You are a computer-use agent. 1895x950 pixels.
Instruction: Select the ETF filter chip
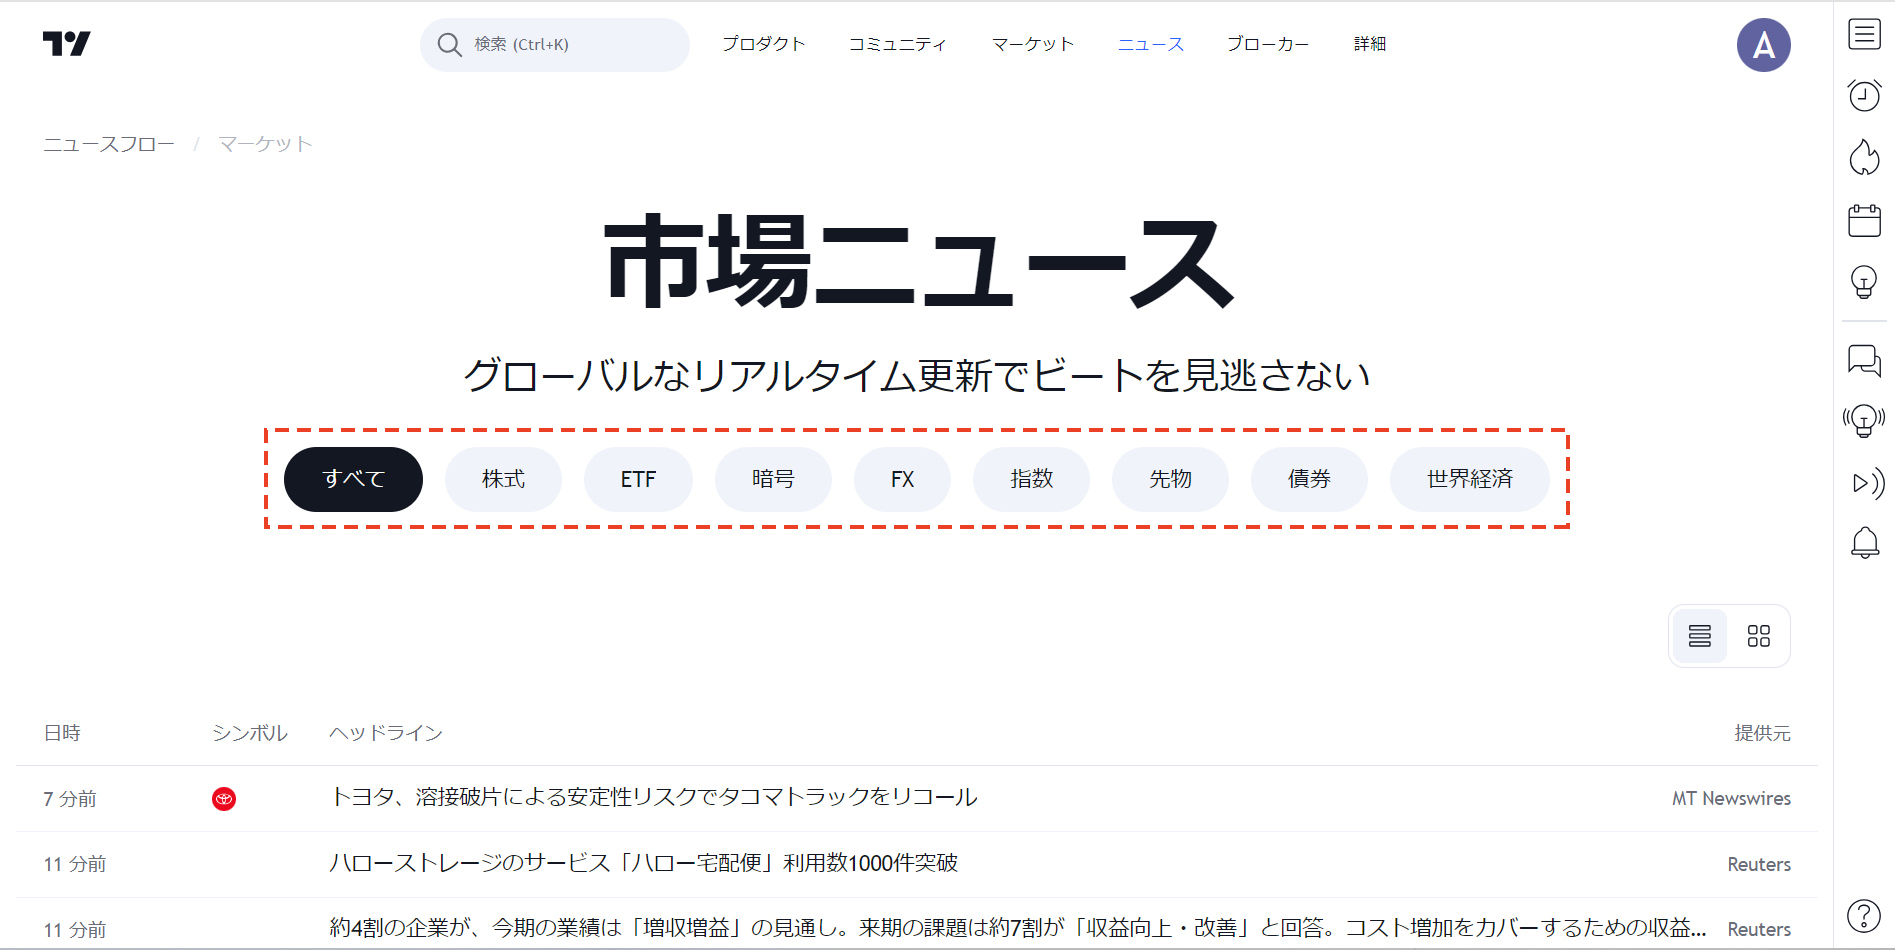tap(638, 479)
